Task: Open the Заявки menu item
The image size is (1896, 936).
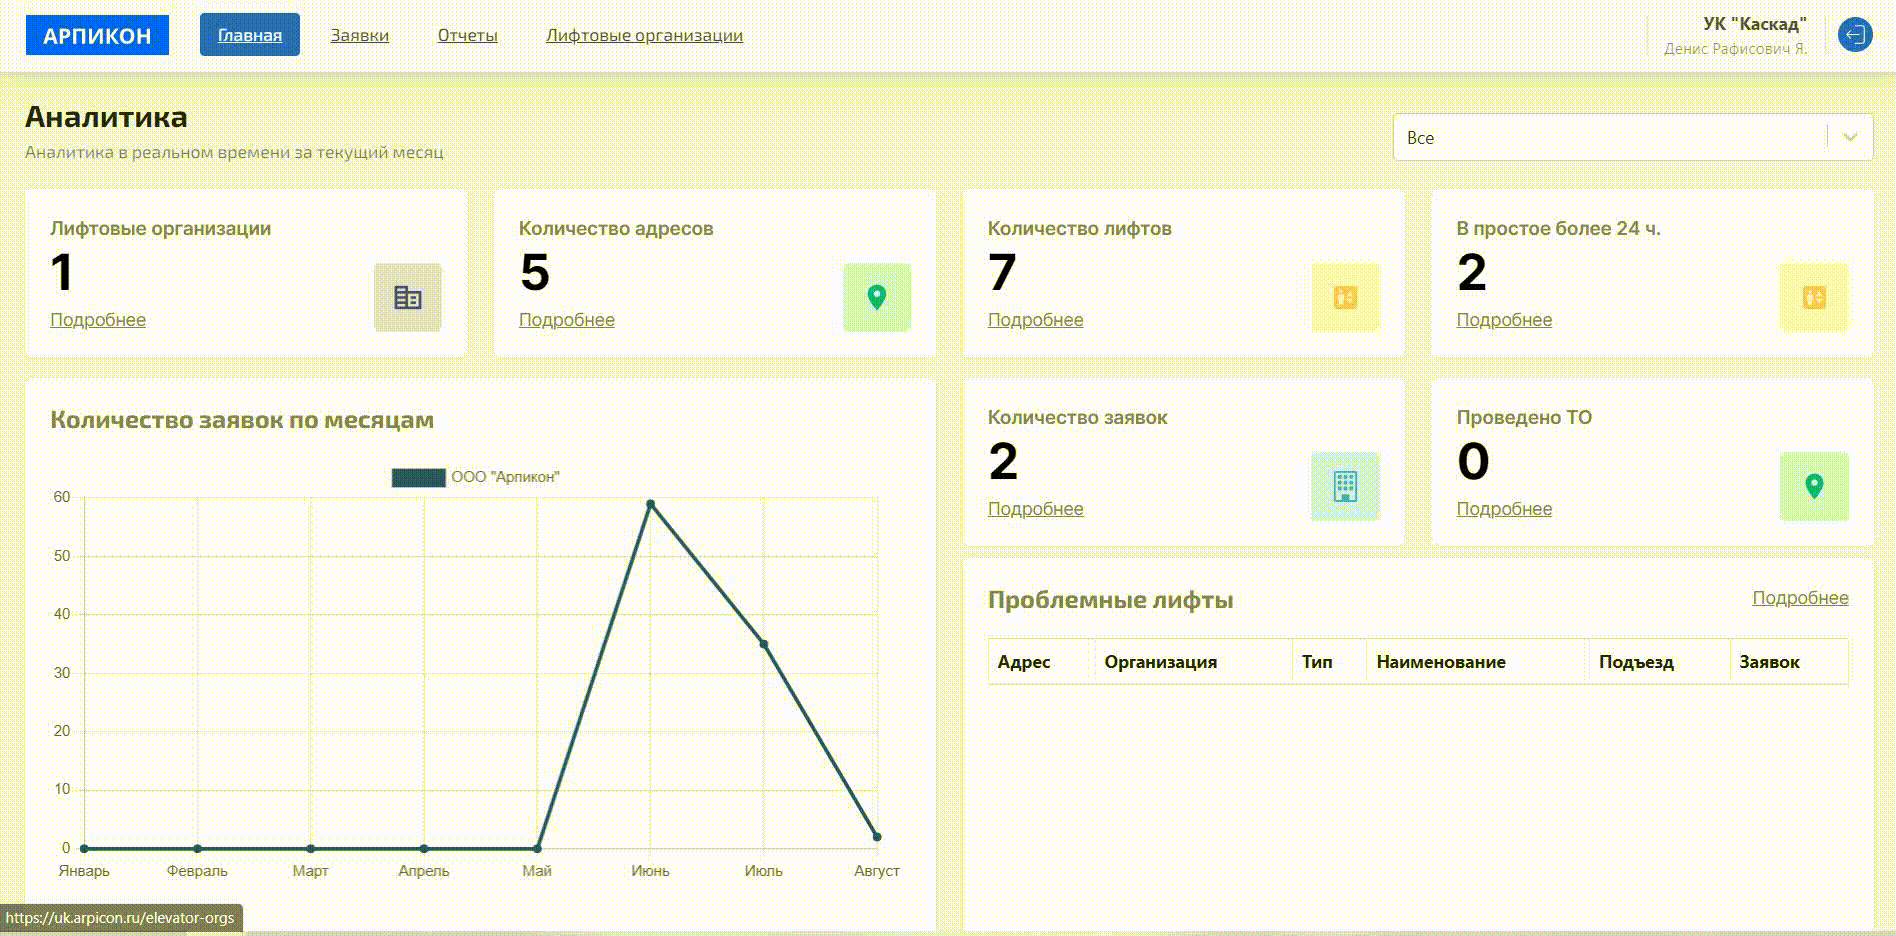Action: [x=359, y=35]
